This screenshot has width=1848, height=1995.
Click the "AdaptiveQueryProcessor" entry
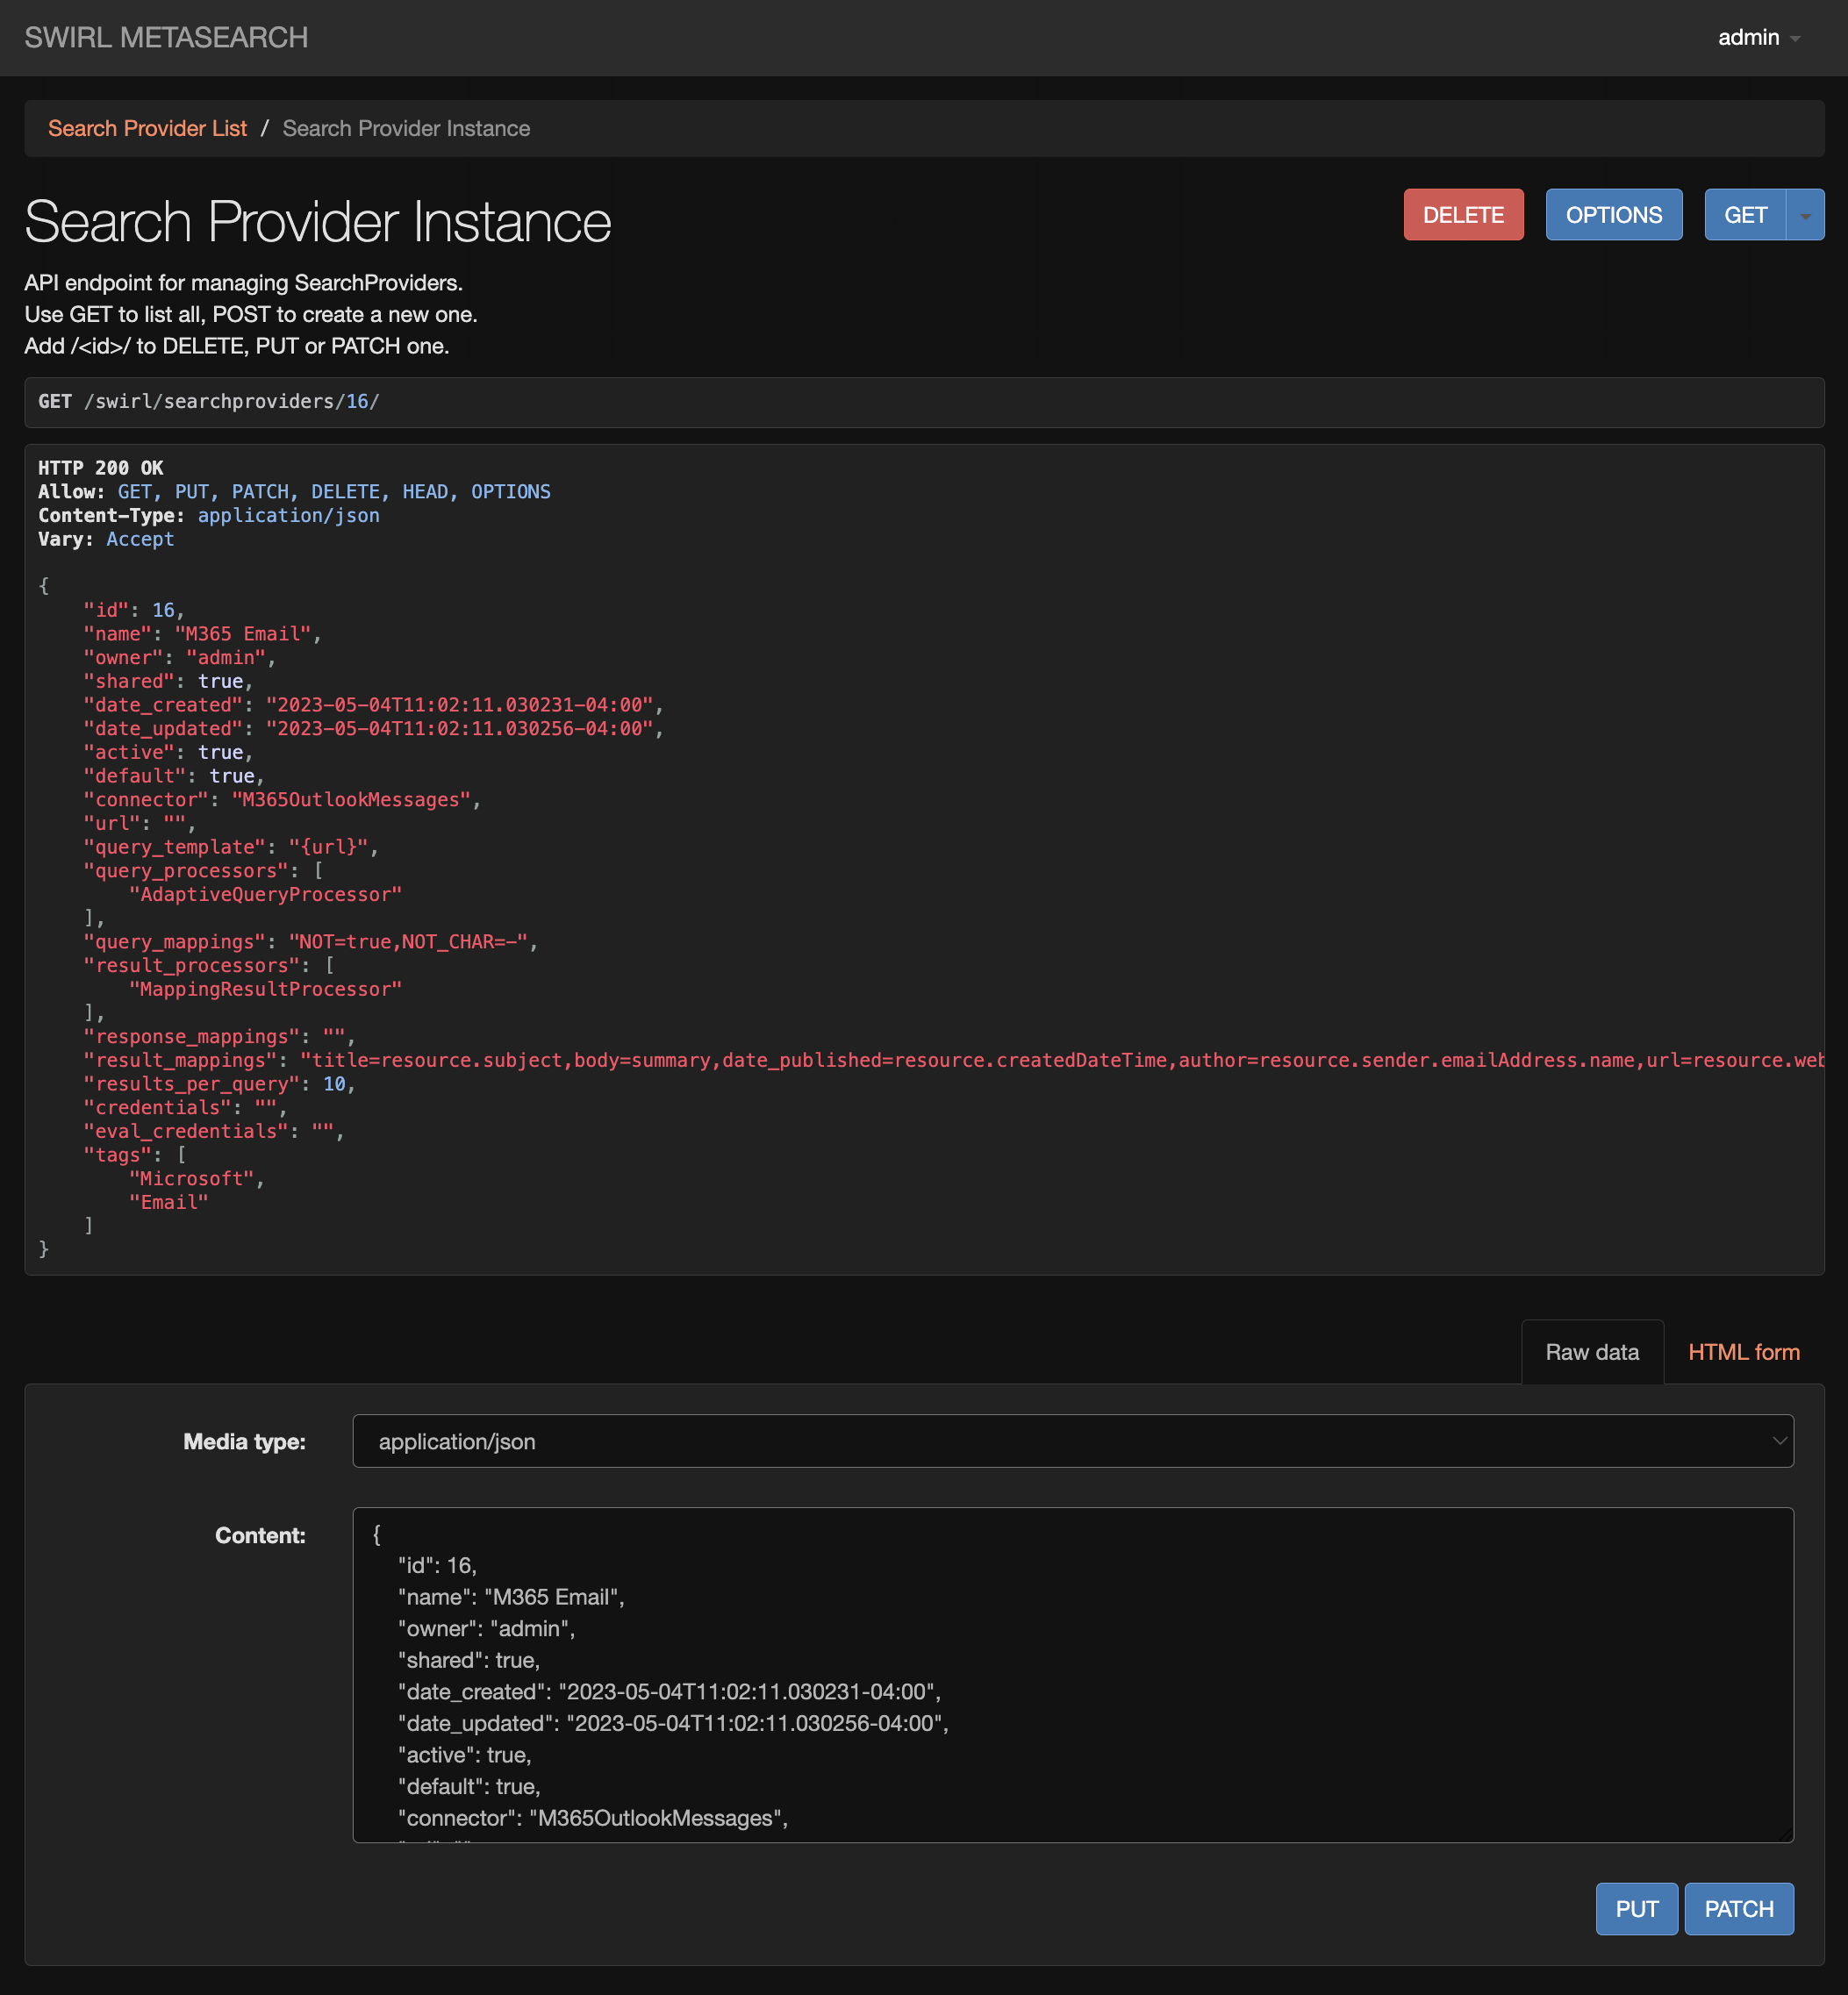click(x=265, y=895)
